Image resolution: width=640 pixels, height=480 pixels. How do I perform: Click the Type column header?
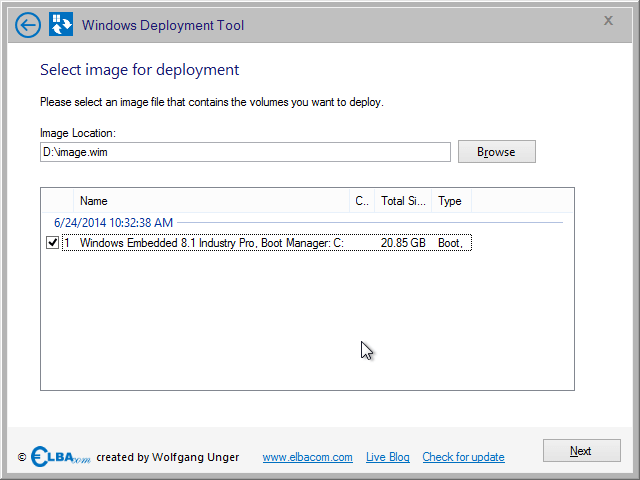pyautogui.click(x=451, y=201)
